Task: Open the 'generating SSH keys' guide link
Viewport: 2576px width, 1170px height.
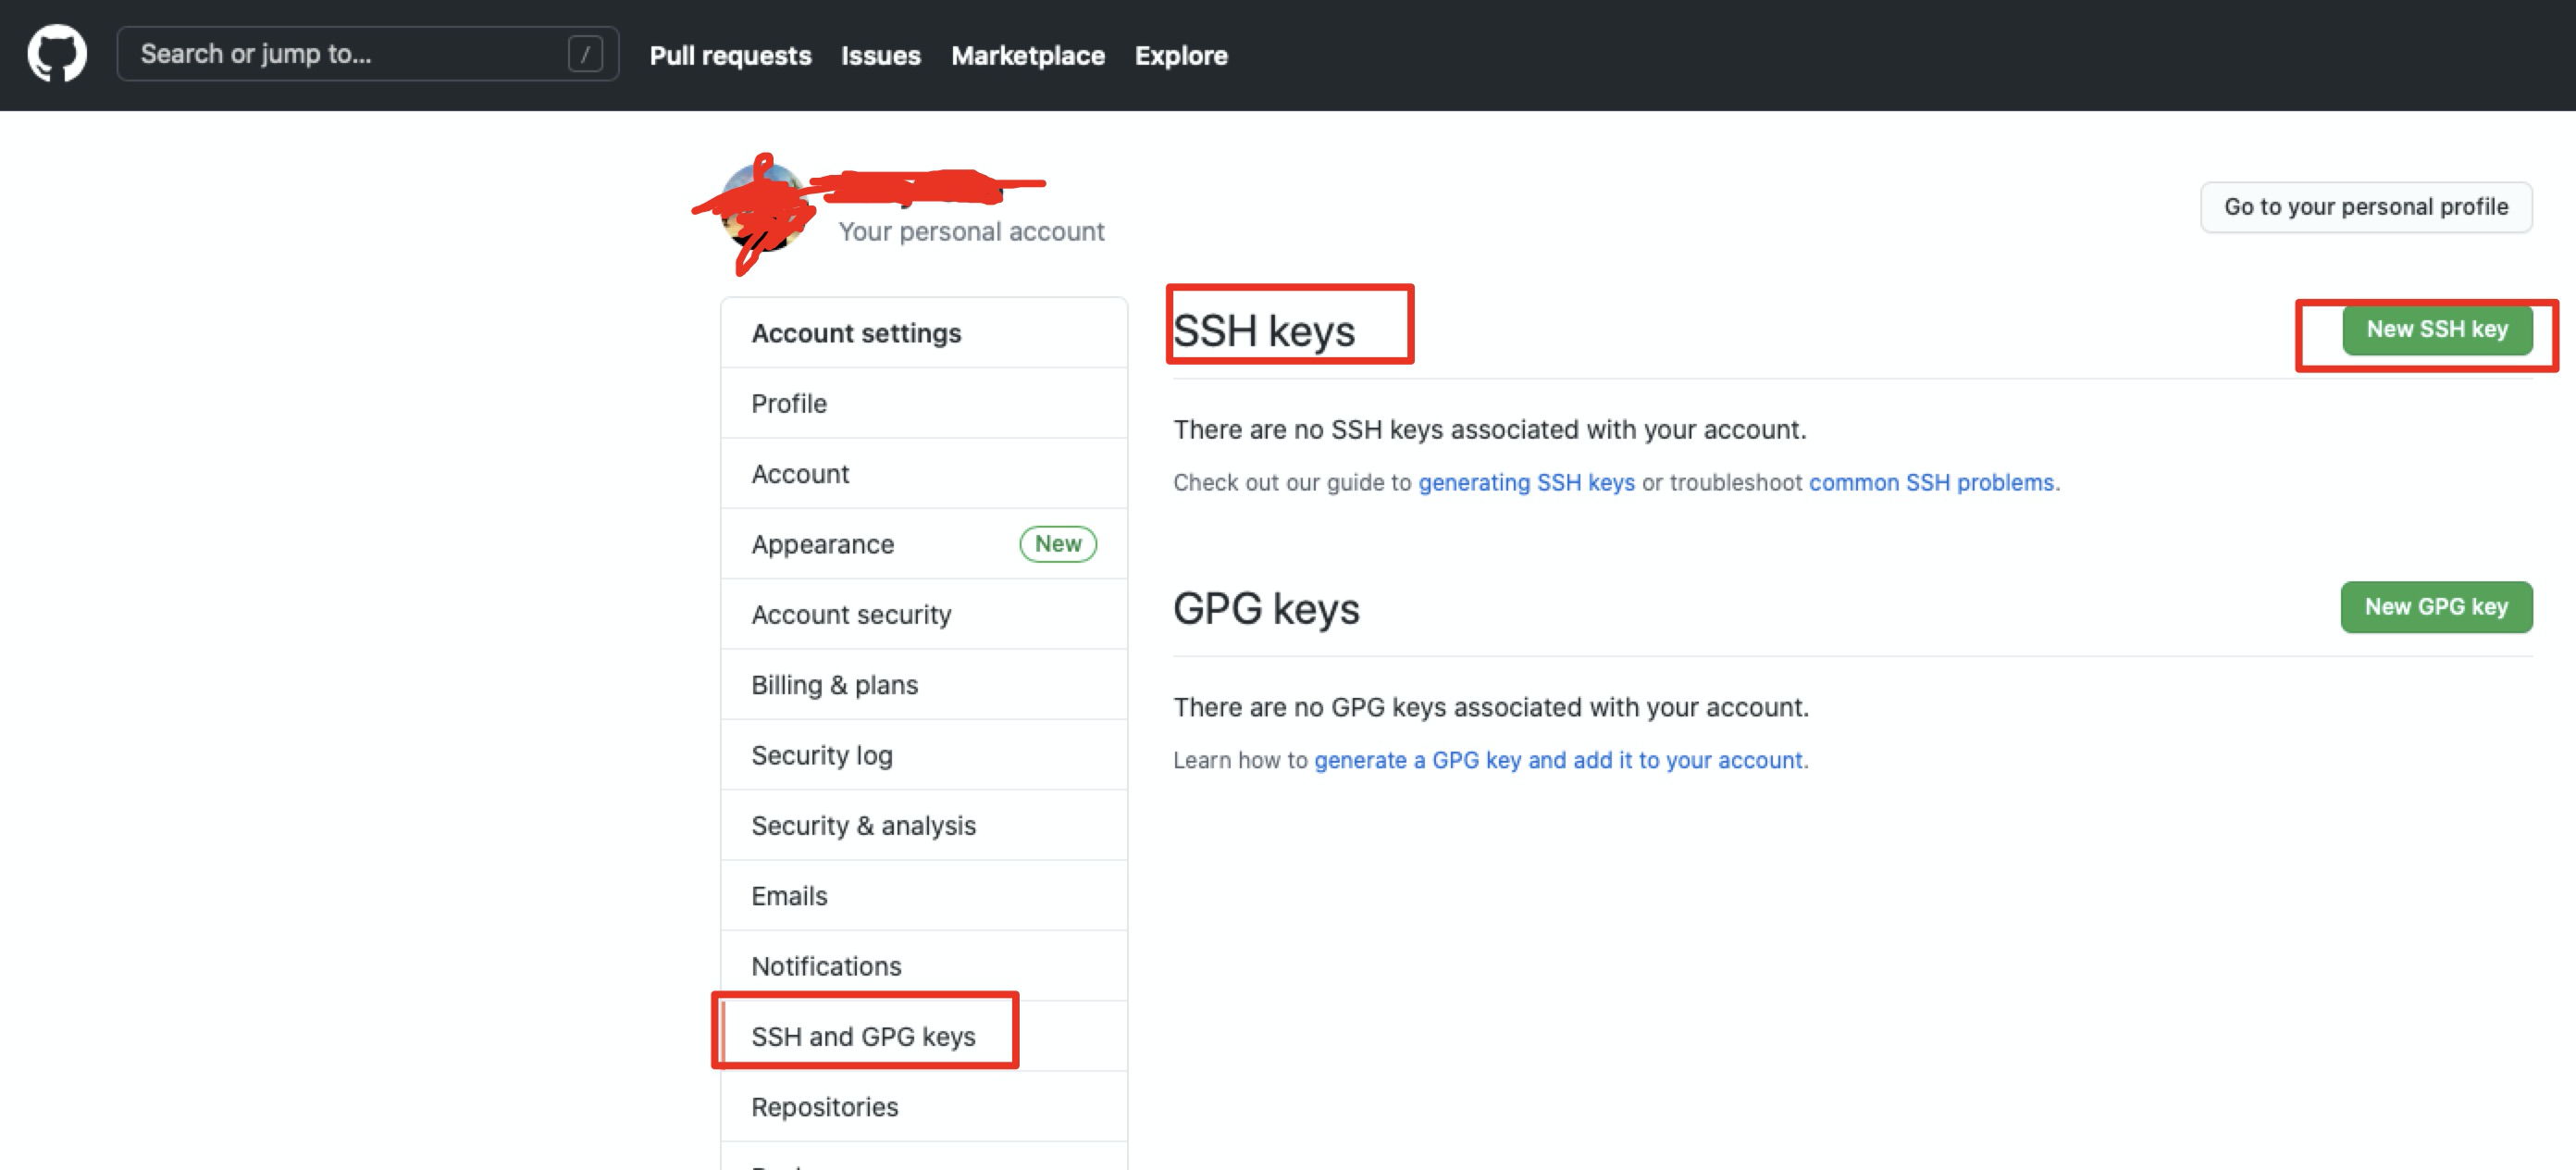Action: (x=1526, y=482)
